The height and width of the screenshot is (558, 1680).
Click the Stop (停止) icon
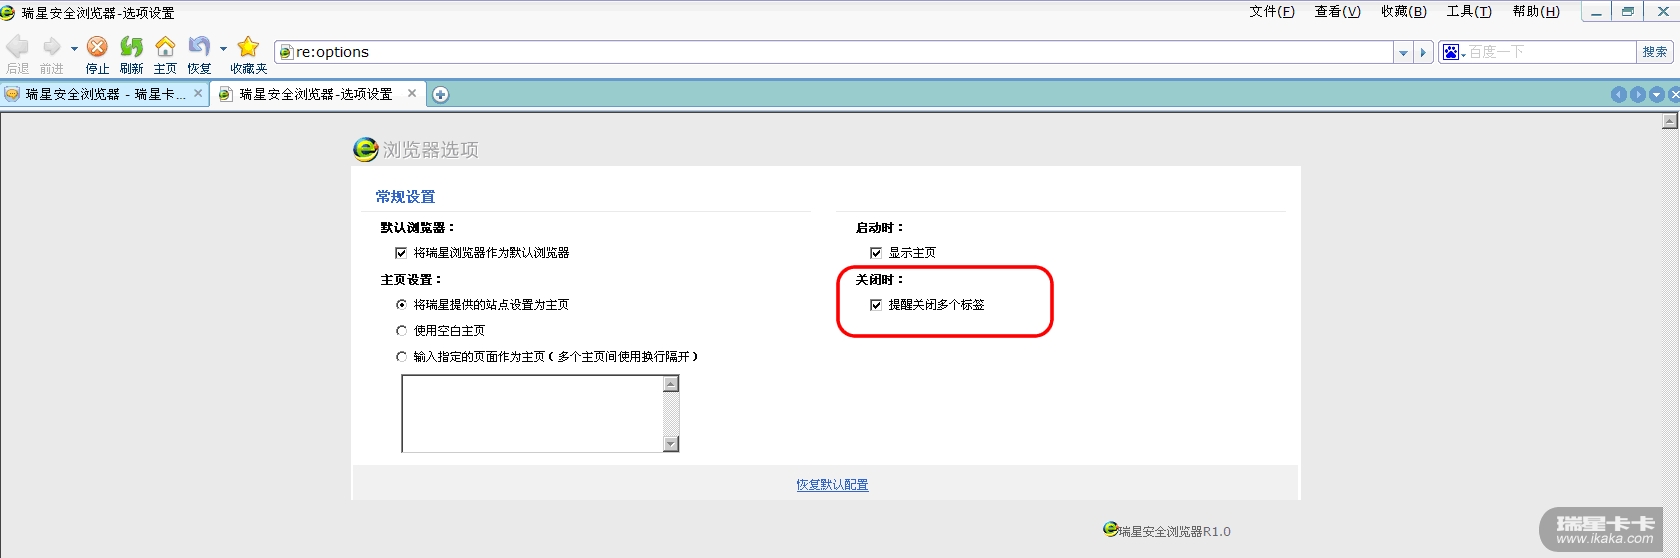pyautogui.click(x=97, y=47)
